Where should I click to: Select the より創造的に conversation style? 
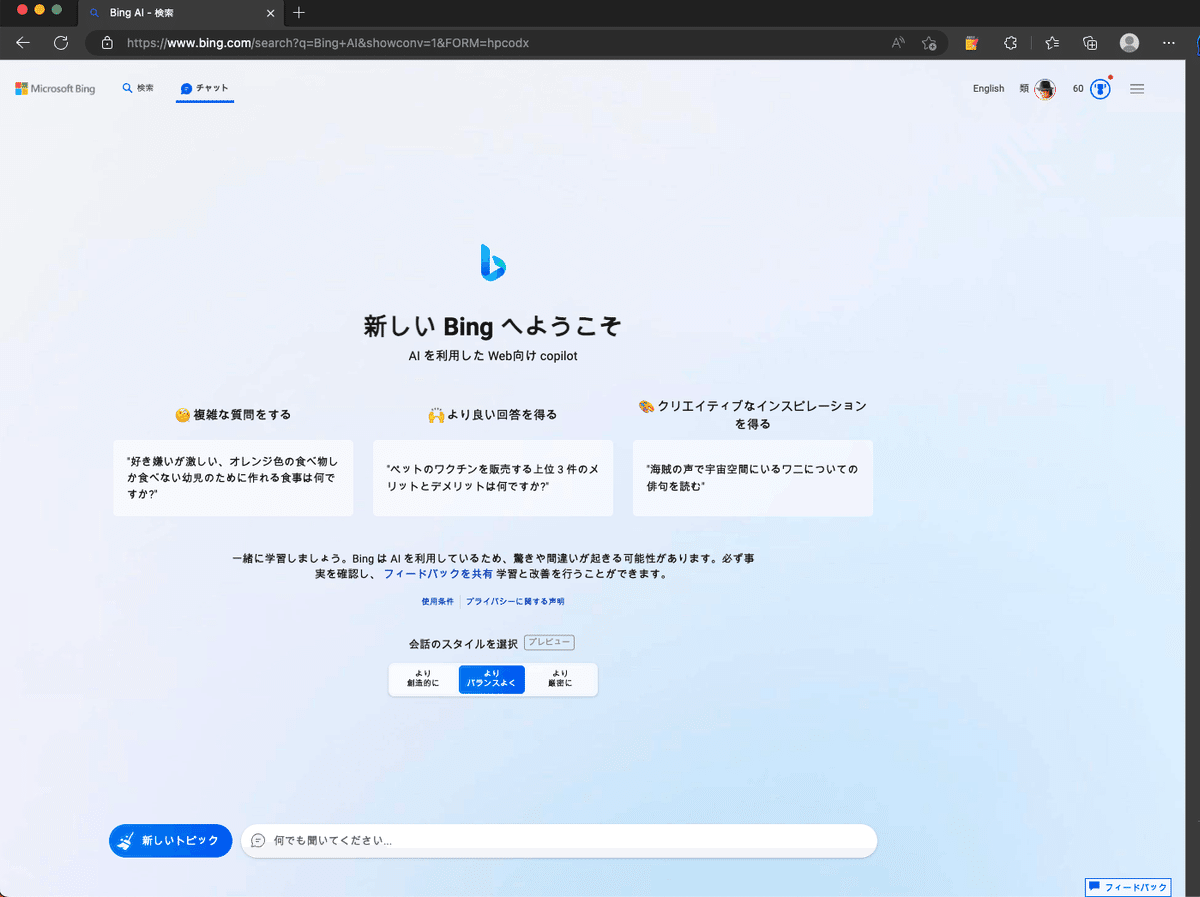pos(423,679)
